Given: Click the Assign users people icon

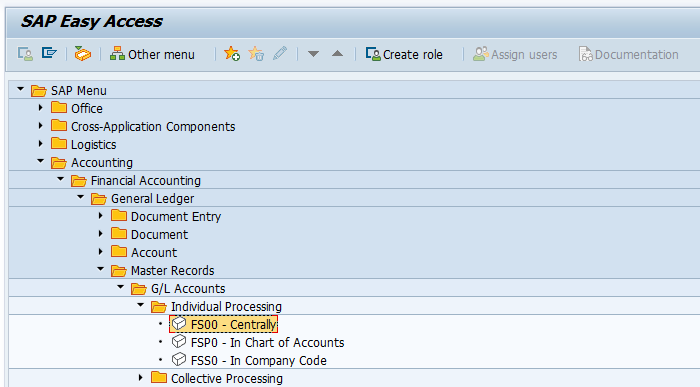Looking at the screenshot, I should pyautogui.click(x=481, y=54).
